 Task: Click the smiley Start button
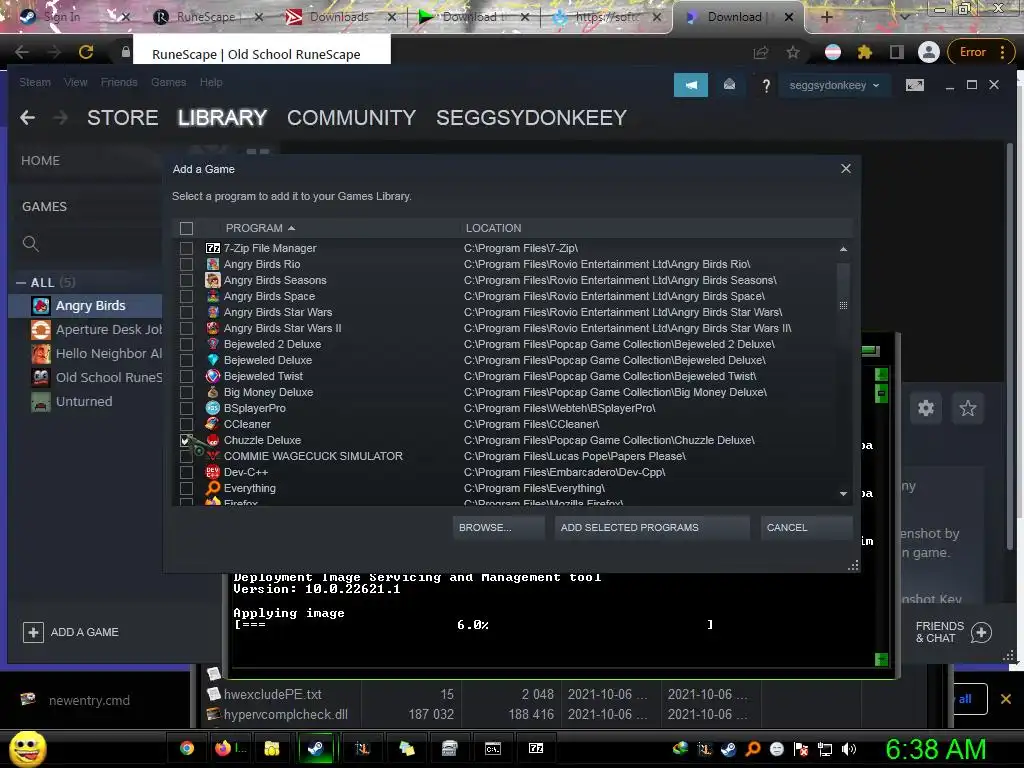27,748
